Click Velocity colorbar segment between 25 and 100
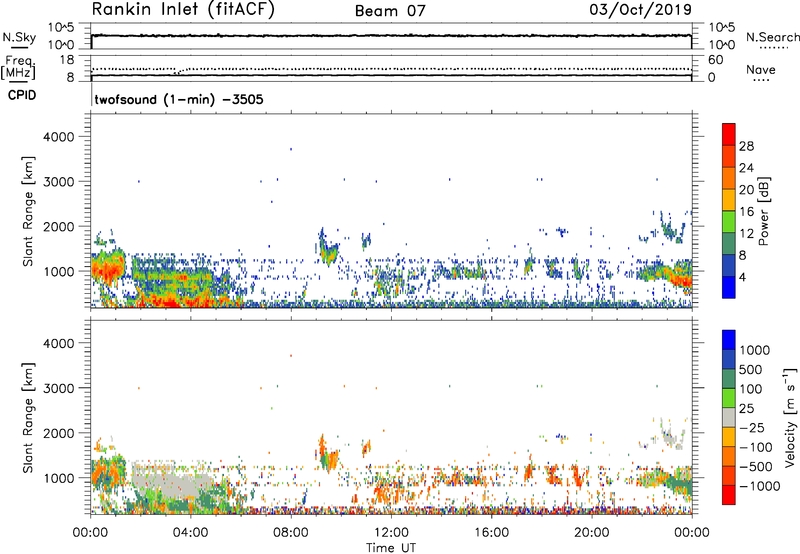 [729, 398]
